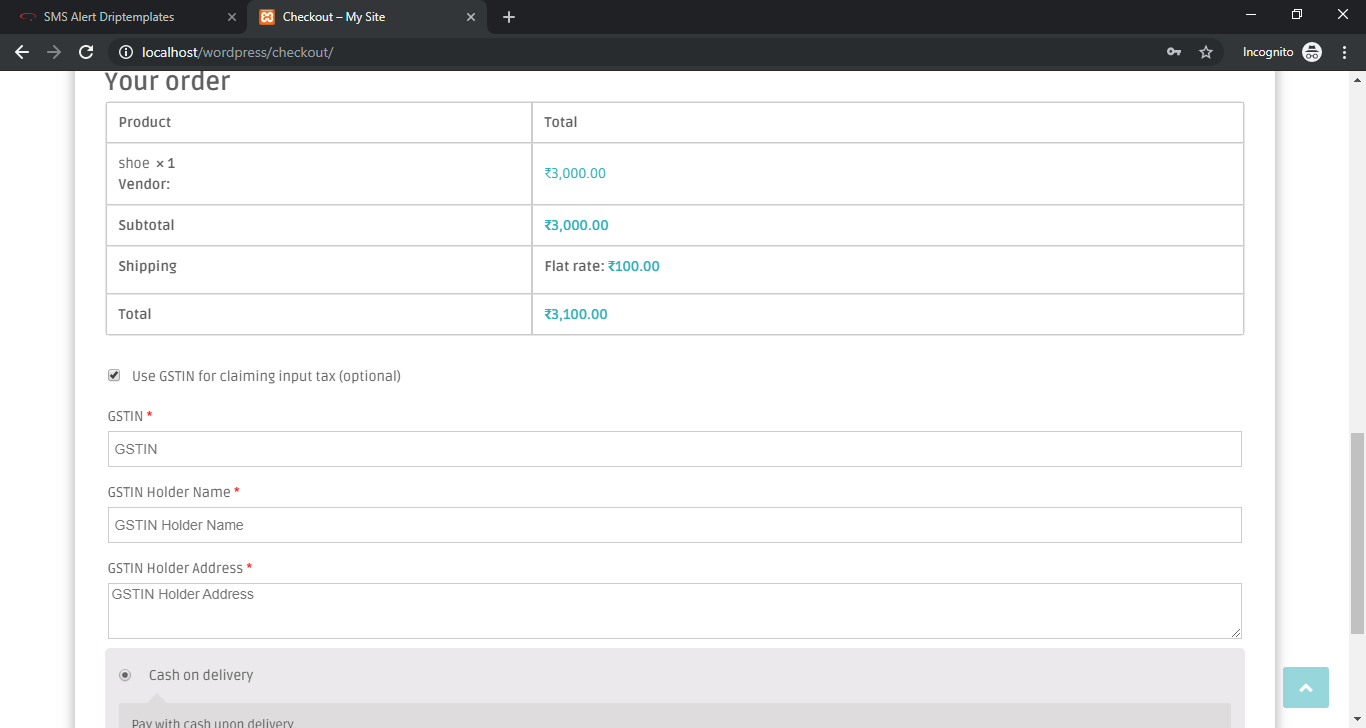Click the scroll-to-top arrow button
1366x728 pixels.
1305,688
